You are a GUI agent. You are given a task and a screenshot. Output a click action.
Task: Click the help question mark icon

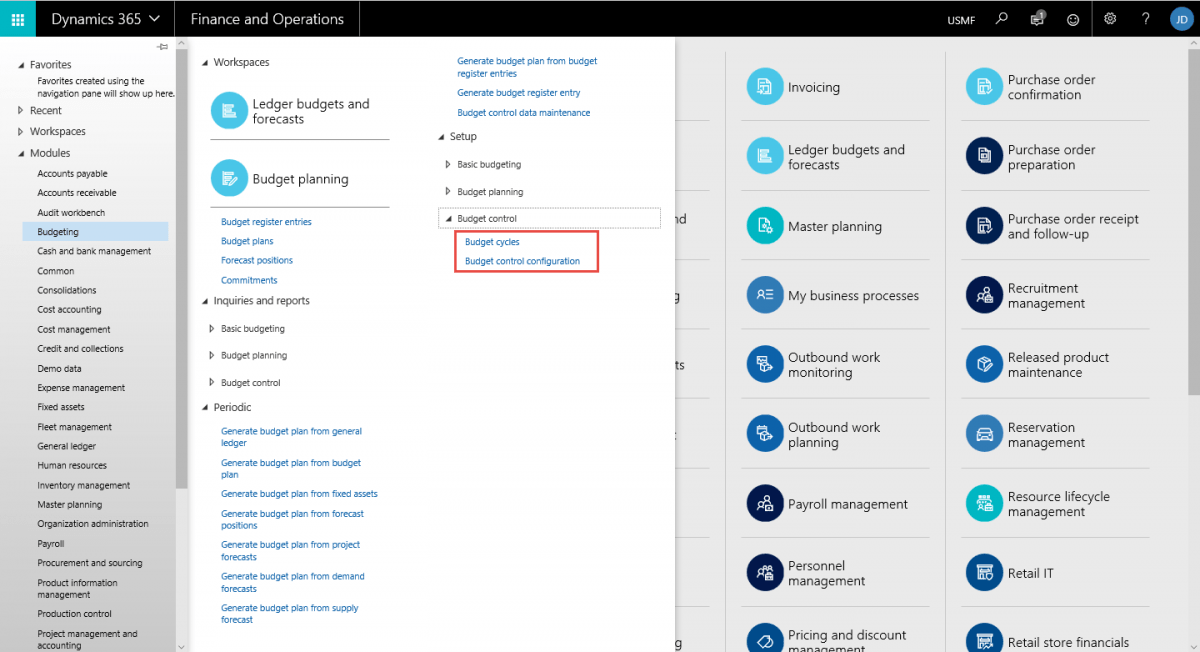[1146, 19]
